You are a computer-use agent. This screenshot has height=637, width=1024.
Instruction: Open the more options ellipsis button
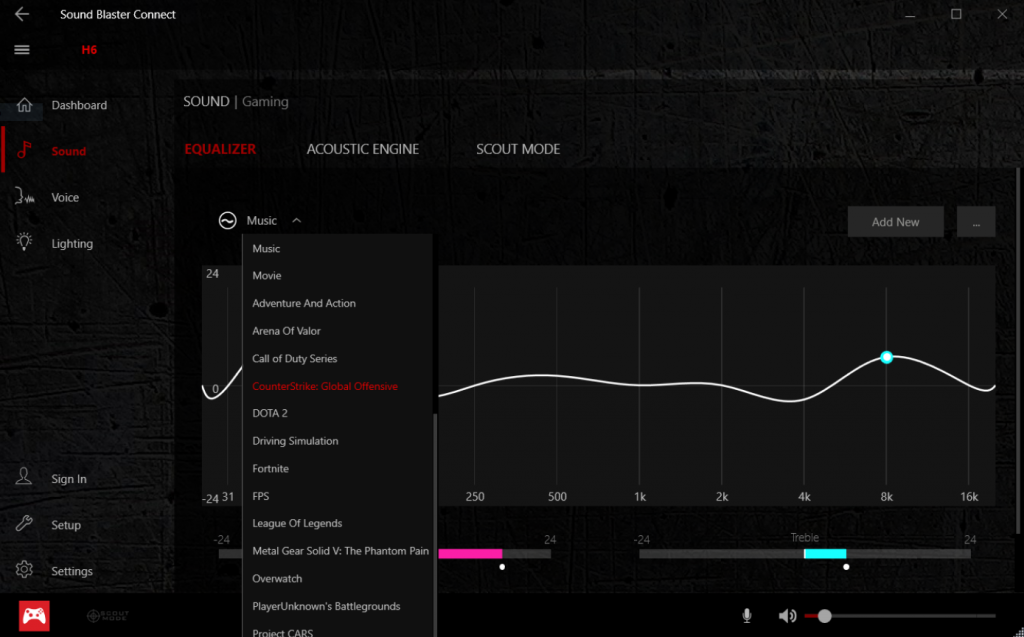(x=976, y=222)
